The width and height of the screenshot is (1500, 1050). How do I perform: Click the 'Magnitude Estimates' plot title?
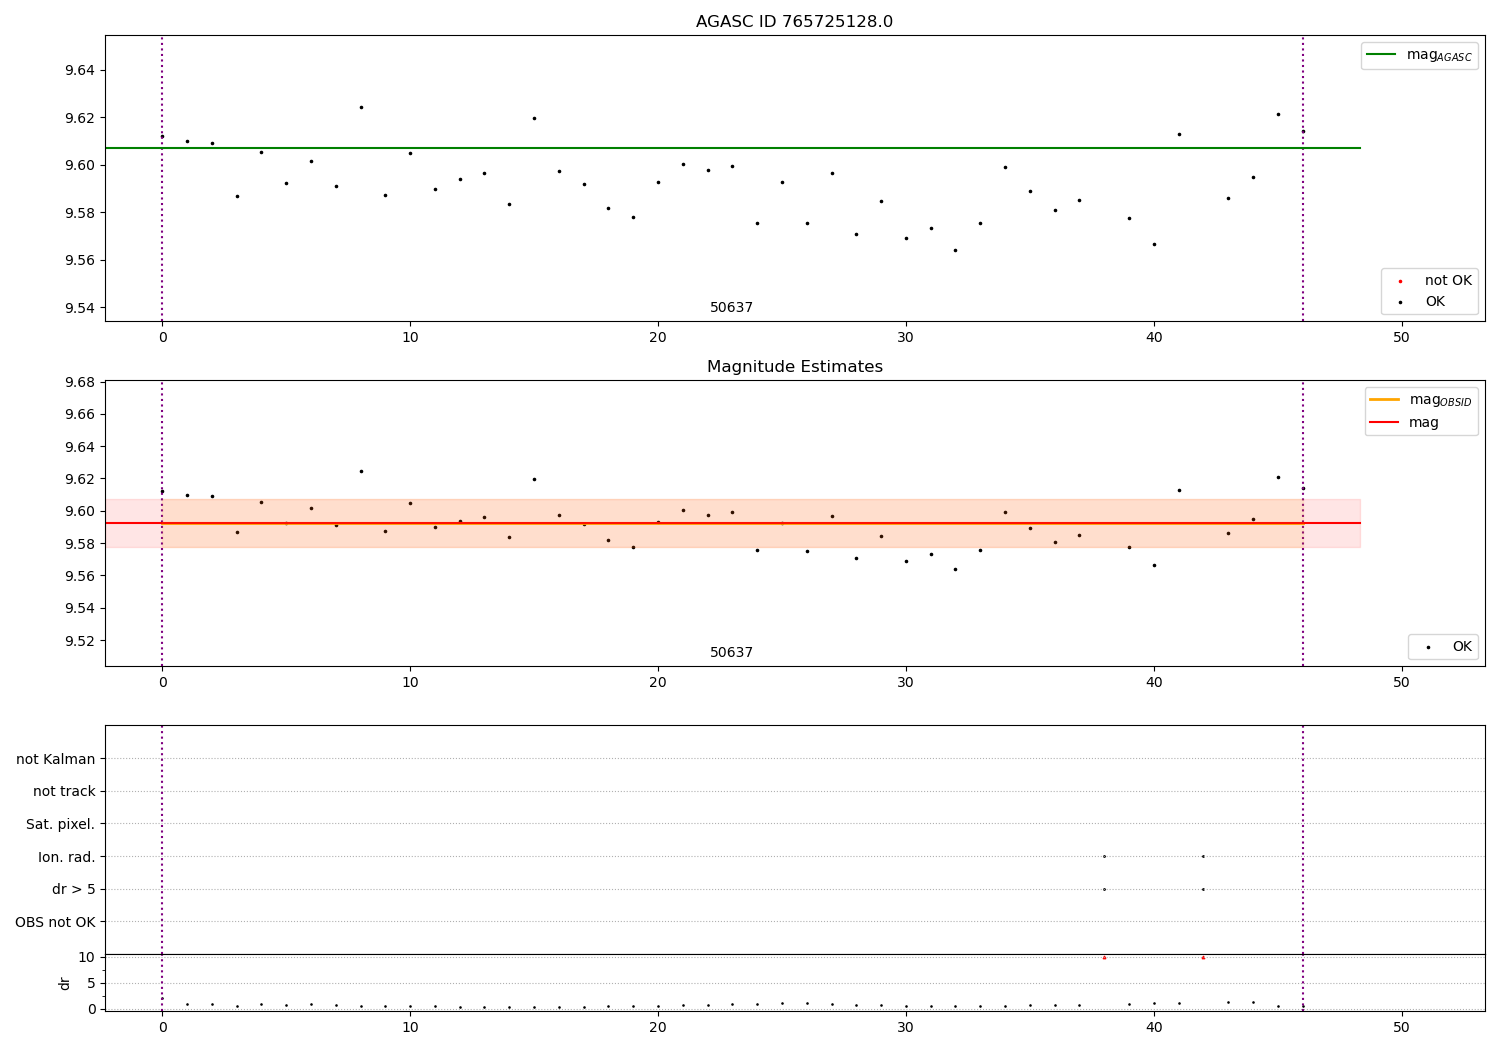pyautogui.click(x=794, y=367)
